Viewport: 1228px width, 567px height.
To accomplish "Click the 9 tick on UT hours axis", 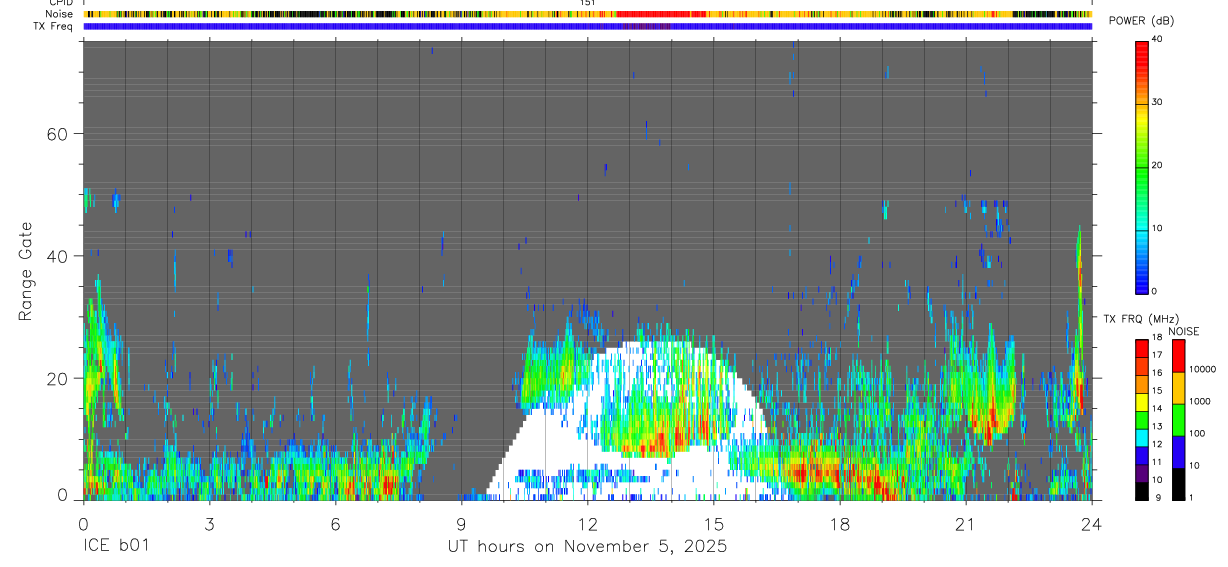I will point(461,524).
